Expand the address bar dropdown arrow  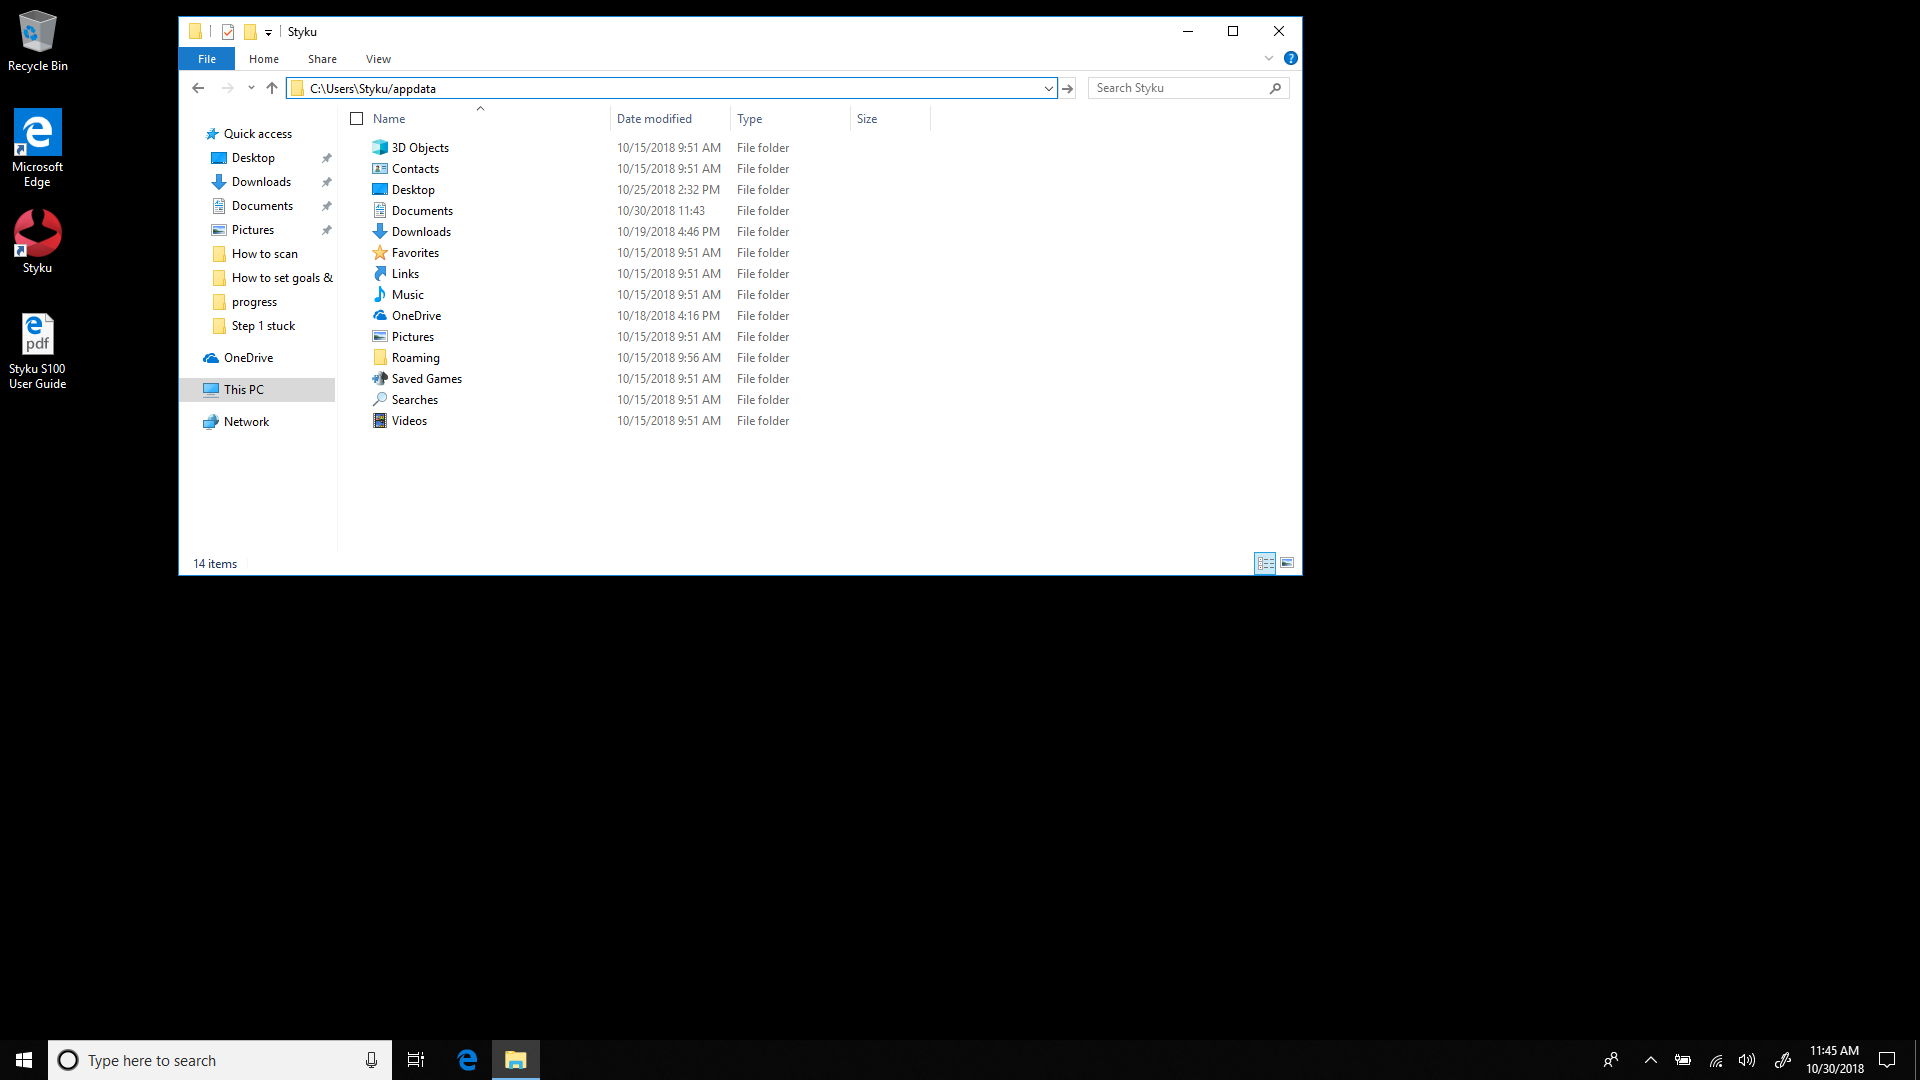(1048, 87)
